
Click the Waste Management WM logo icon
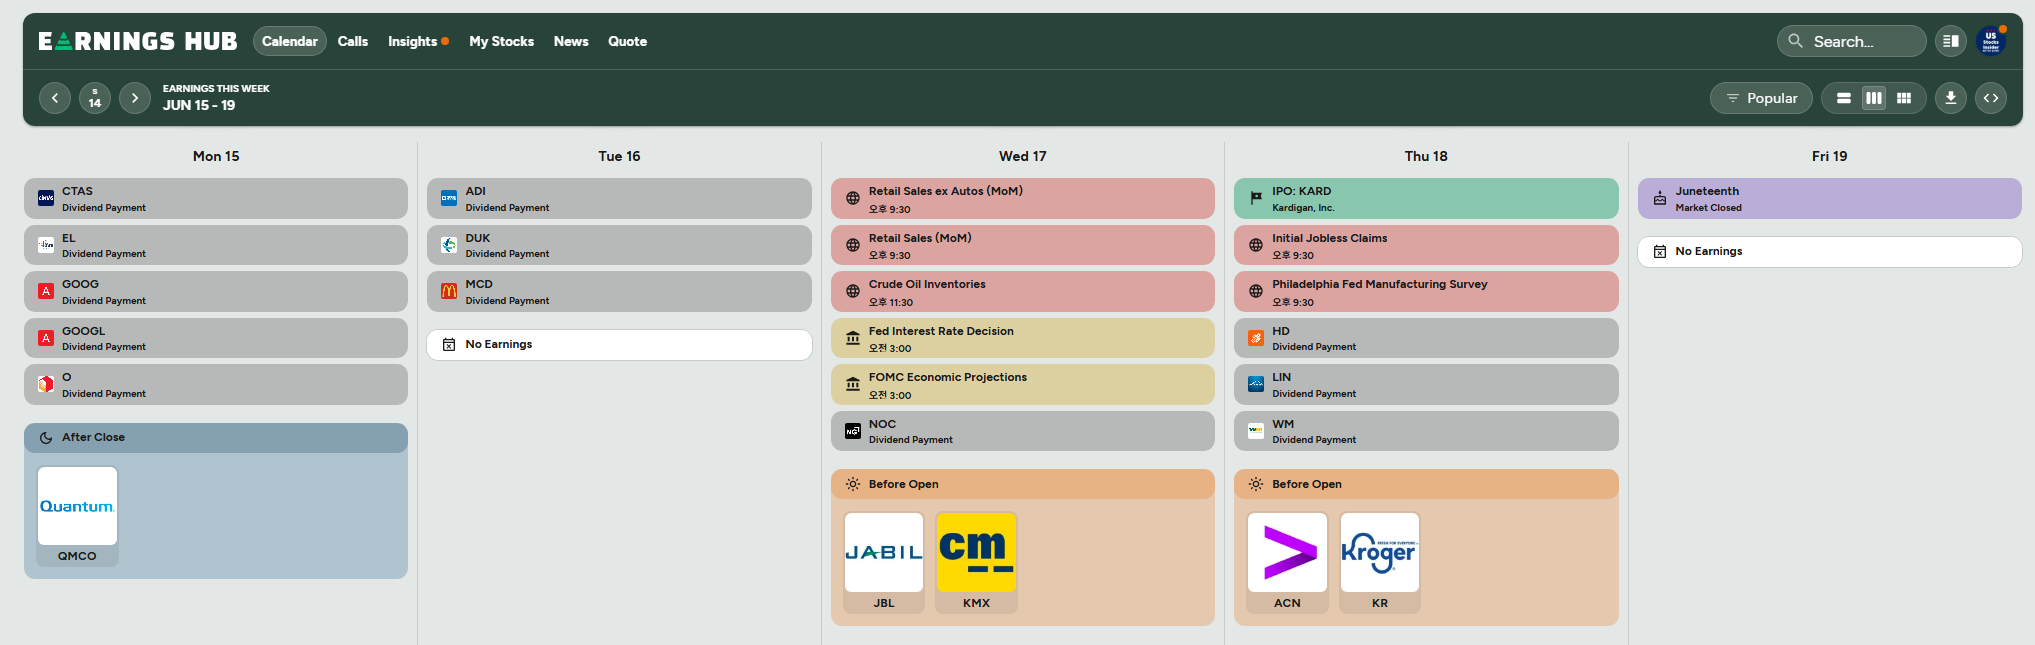pyautogui.click(x=1256, y=431)
